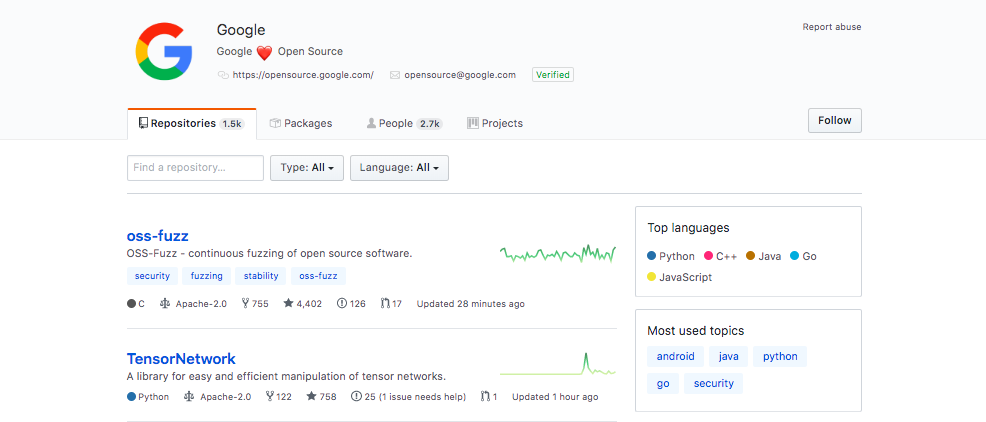Click Updated 1 hour ago text
The width and height of the screenshot is (986, 422).
tap(555, 397)
